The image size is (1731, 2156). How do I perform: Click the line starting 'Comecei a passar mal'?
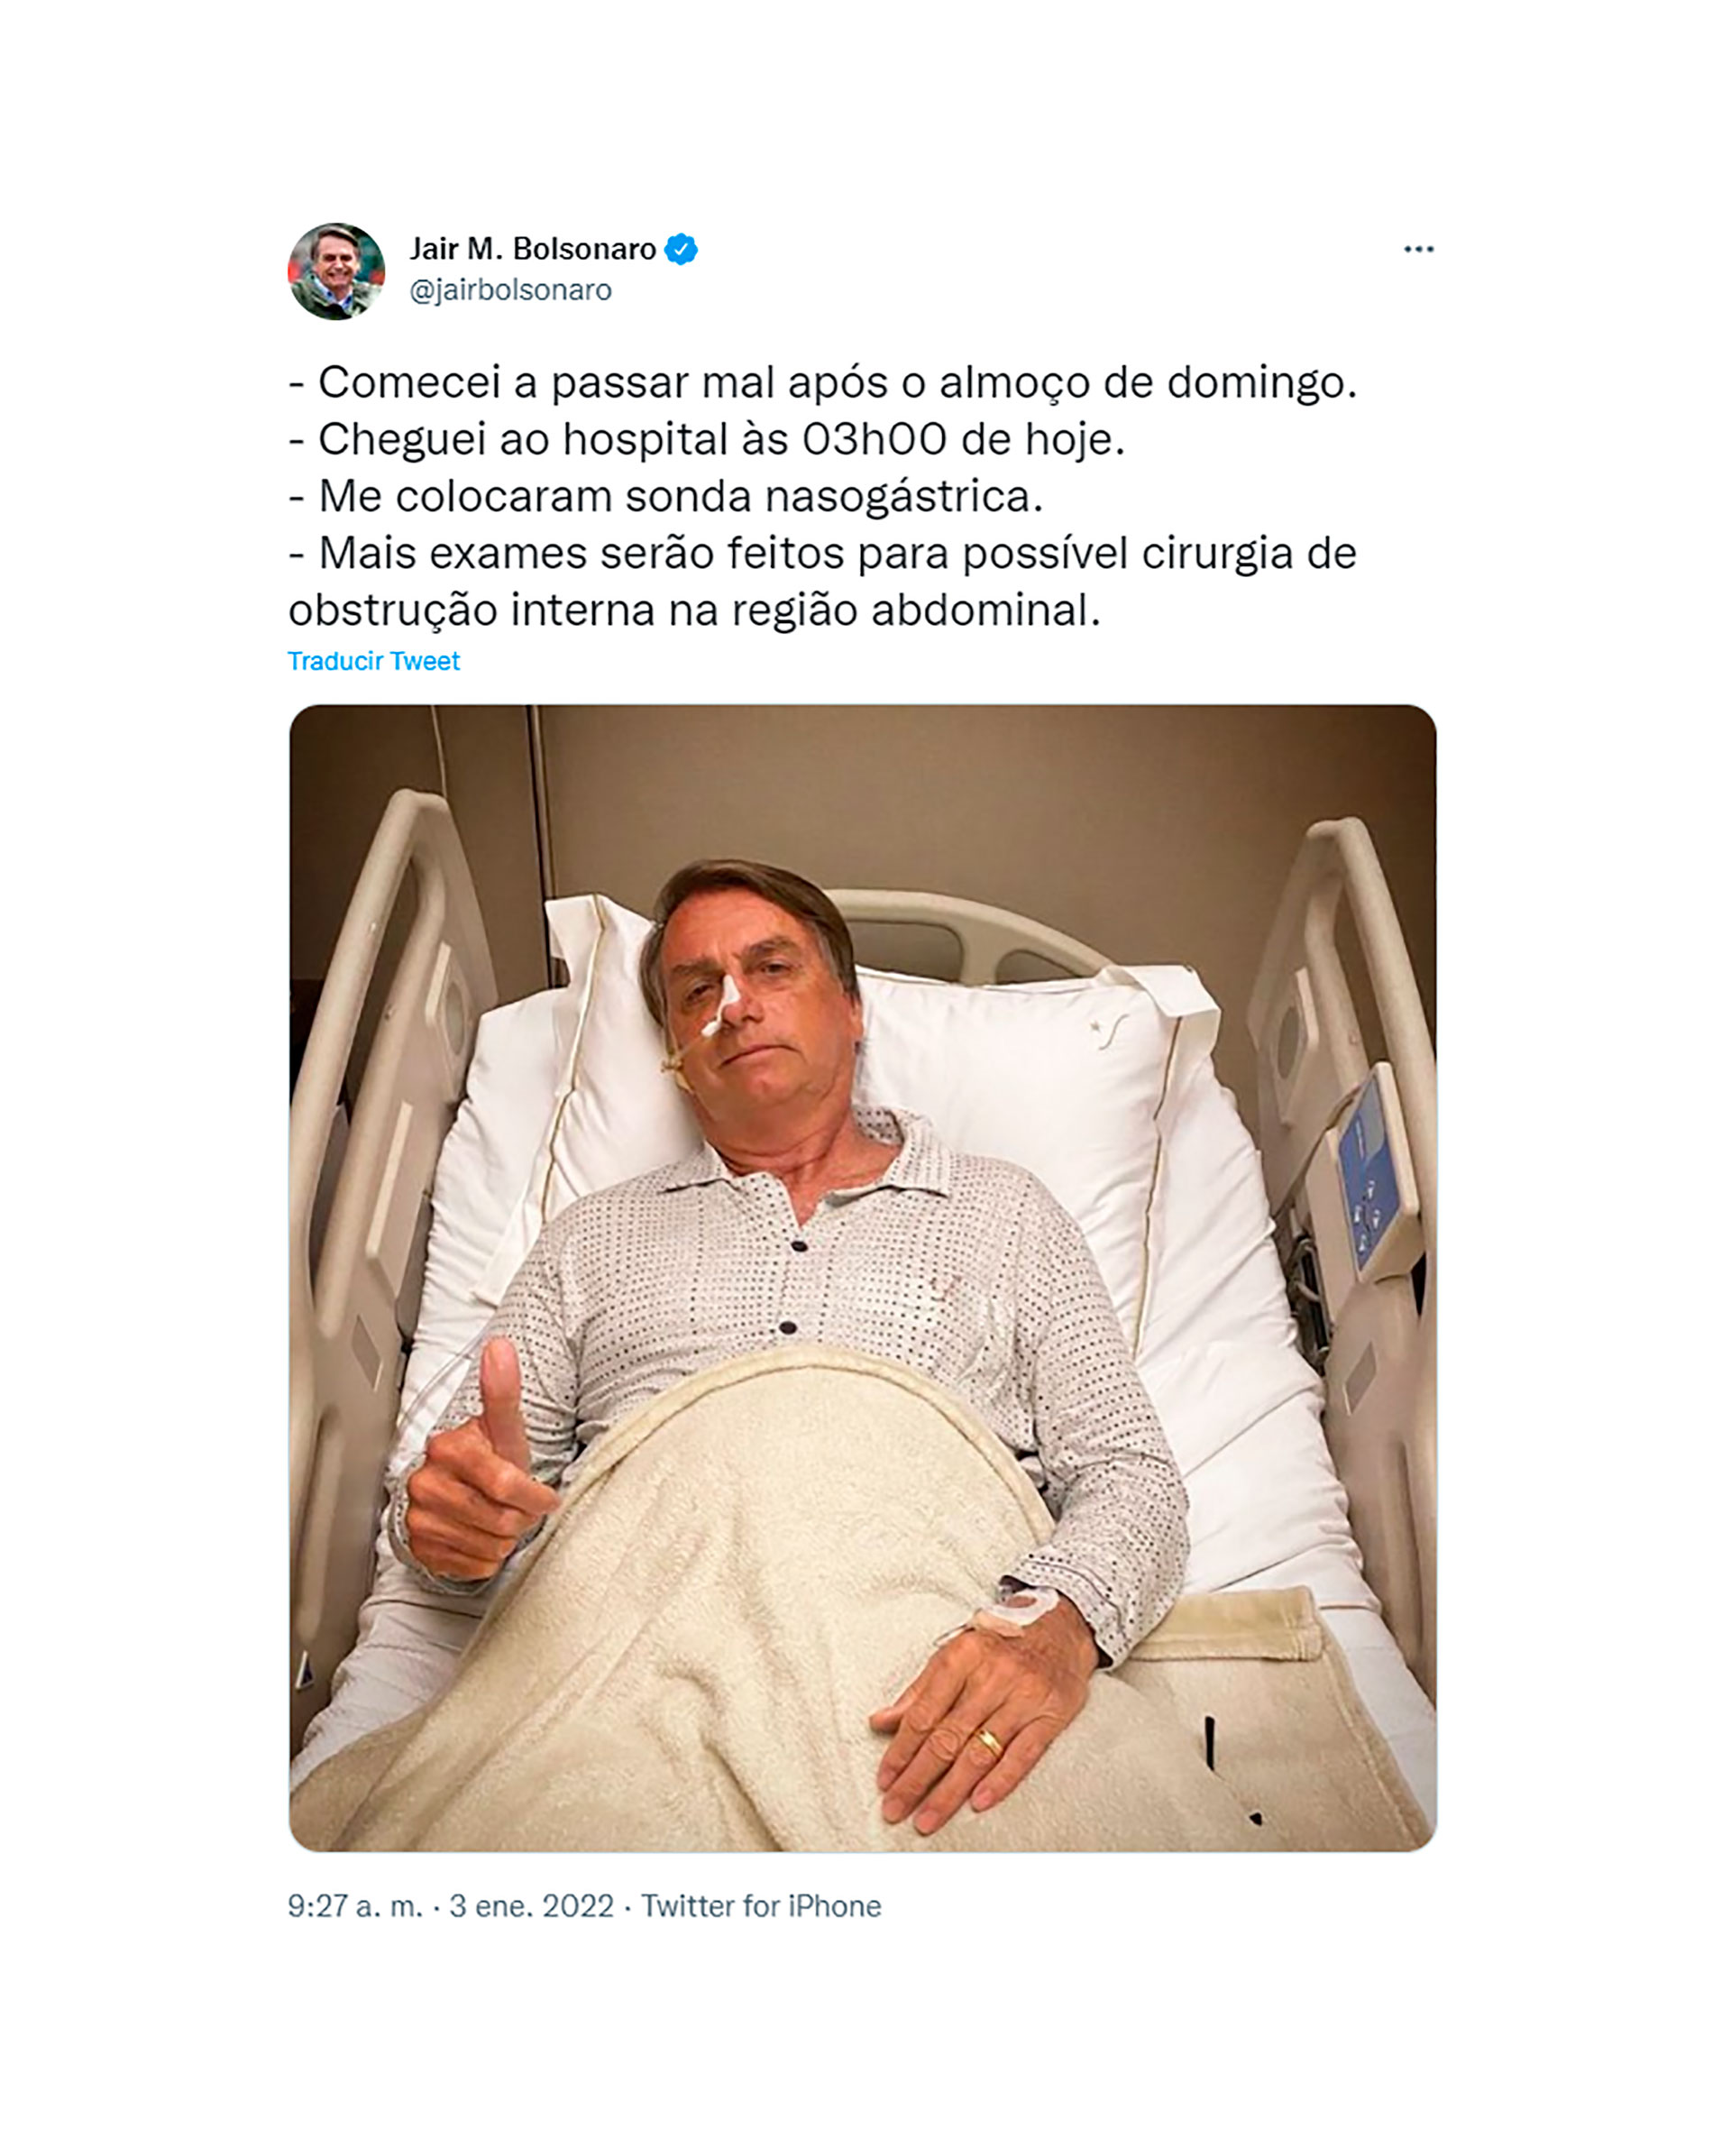click(823, 383)
